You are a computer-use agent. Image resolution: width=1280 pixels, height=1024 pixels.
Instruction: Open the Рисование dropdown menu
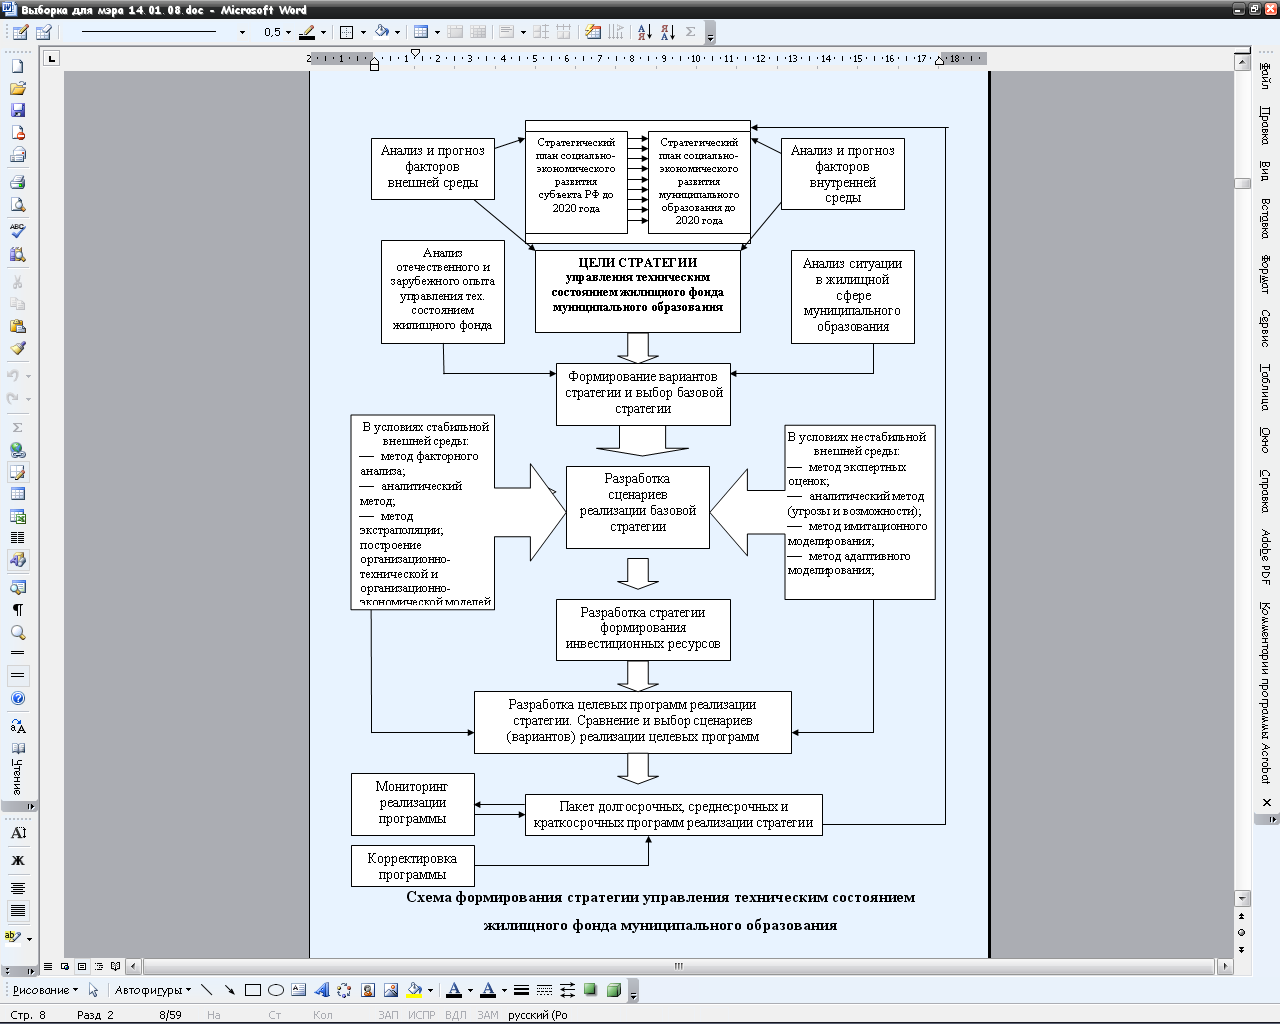point(45,990)
